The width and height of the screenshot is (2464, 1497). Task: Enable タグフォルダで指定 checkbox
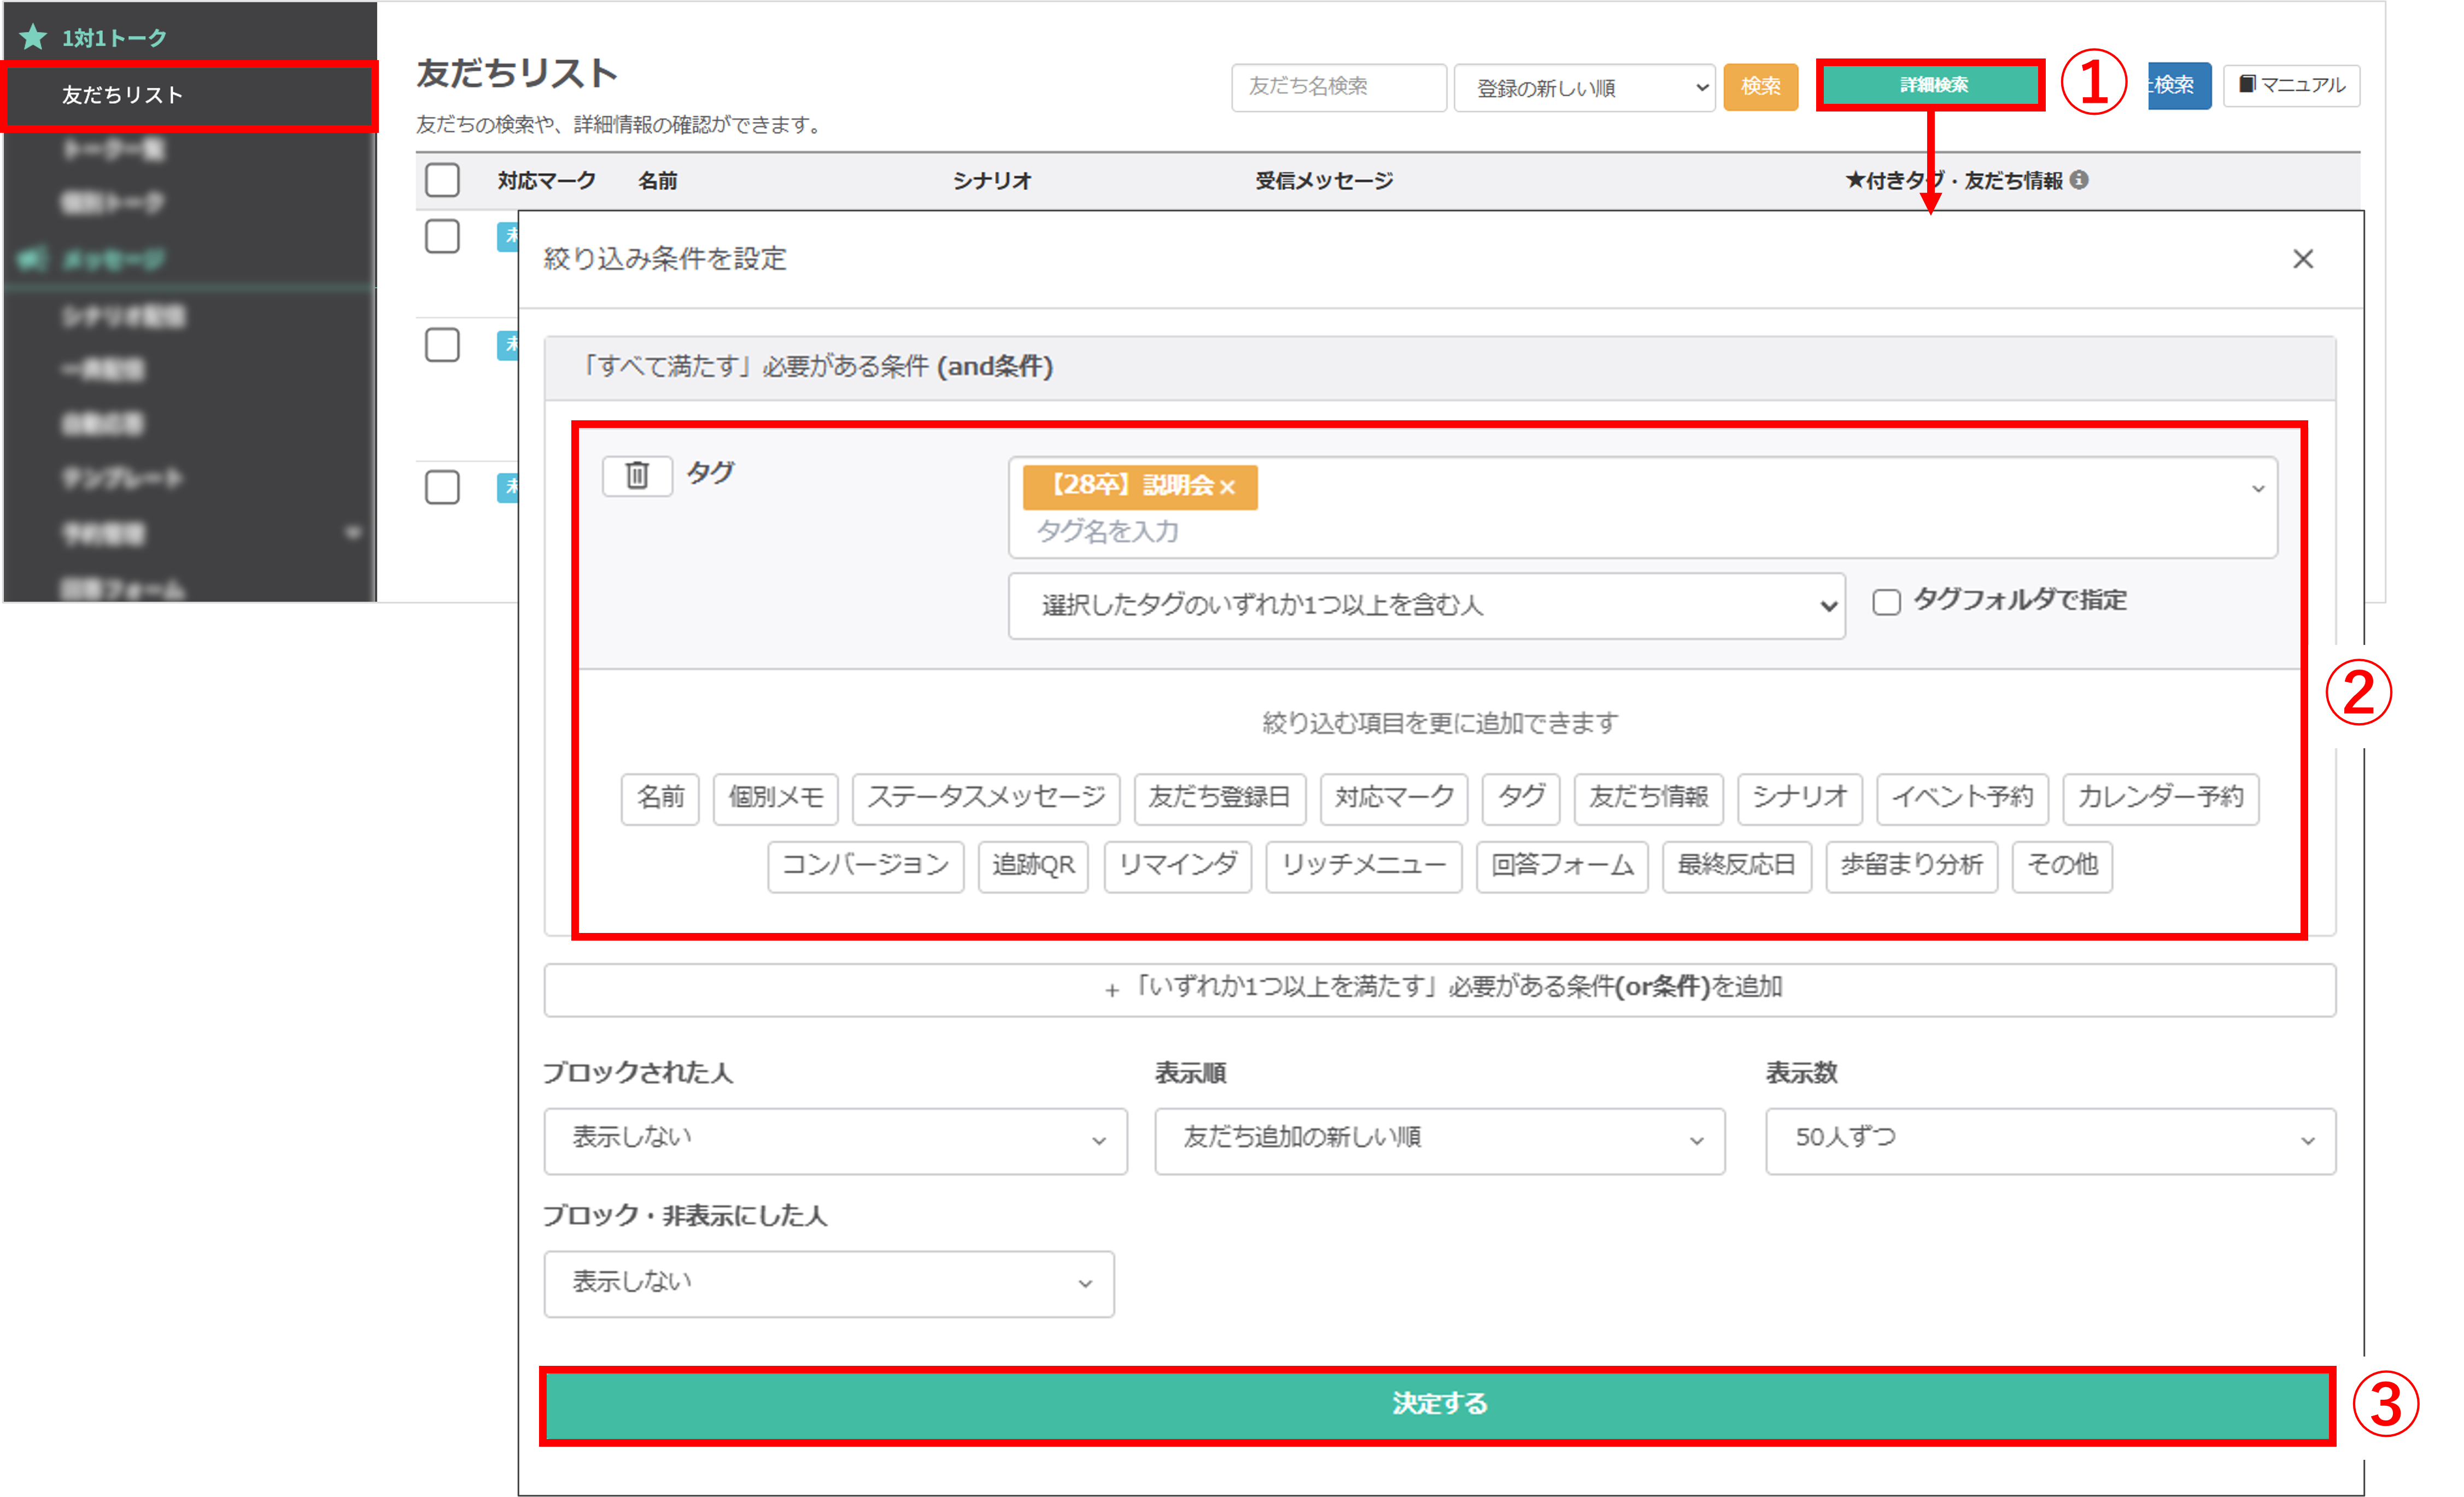coord(1886,602)
